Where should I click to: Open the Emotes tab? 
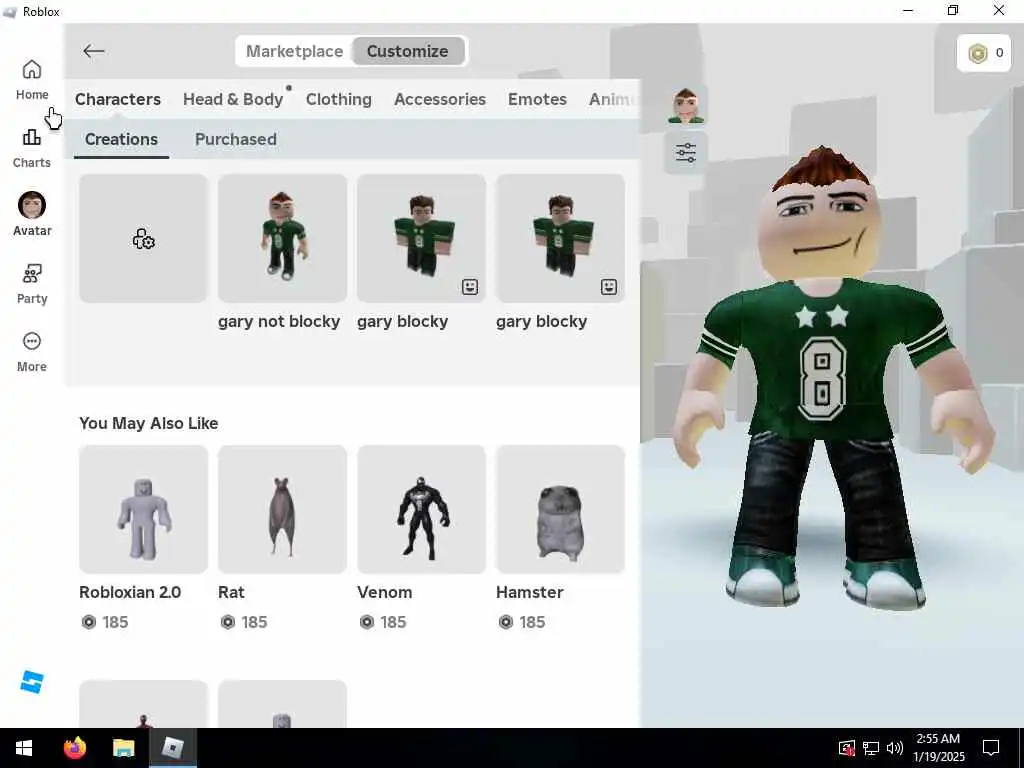click(537, 99)
